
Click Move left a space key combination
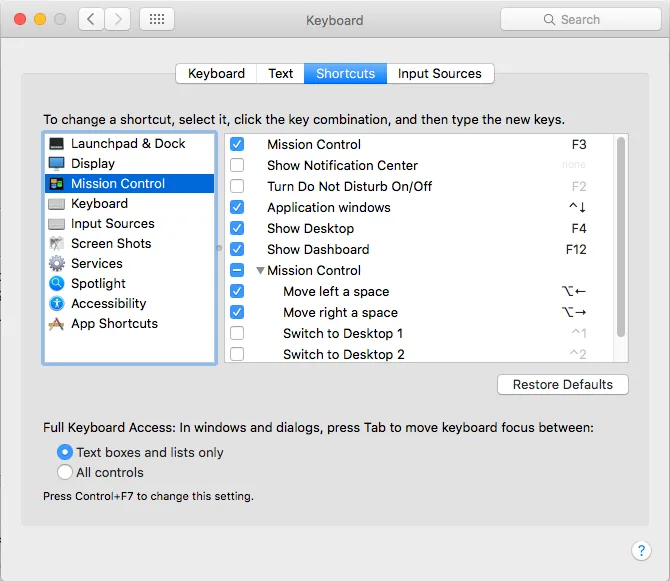click(x=573, y=291)
